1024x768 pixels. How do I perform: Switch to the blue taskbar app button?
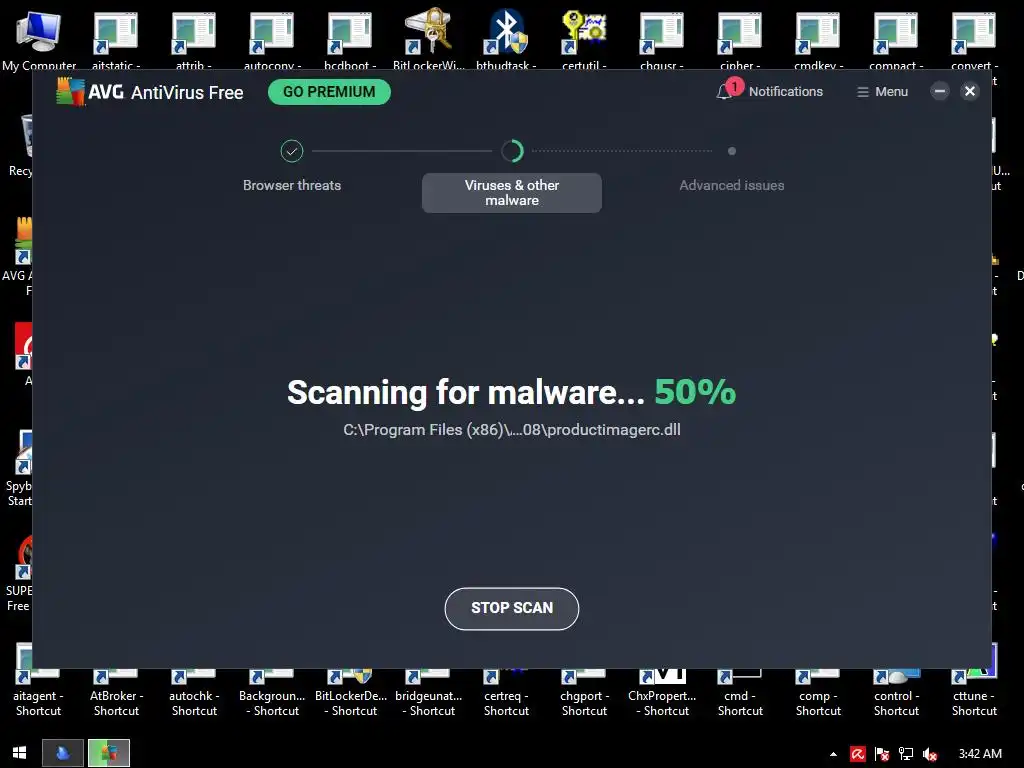tap(63, 753)
